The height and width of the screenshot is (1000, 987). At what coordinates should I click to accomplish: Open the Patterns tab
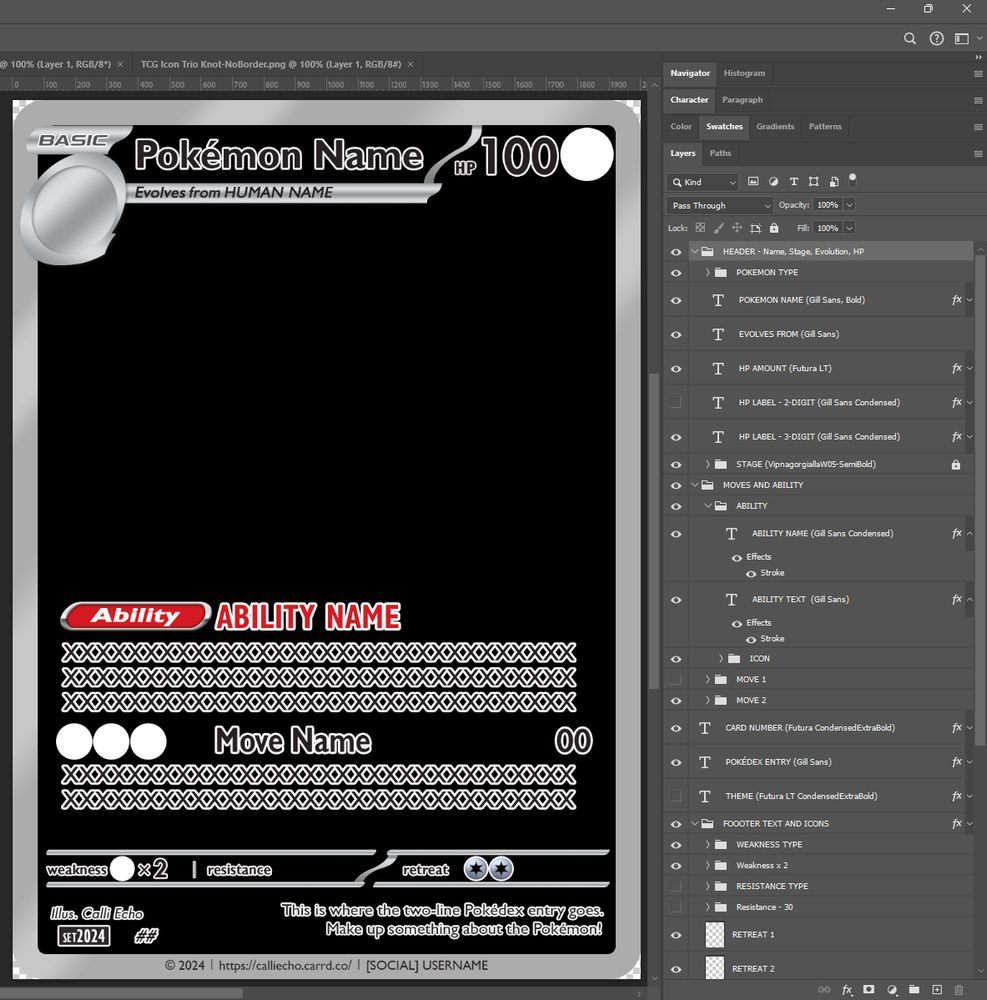825,127
